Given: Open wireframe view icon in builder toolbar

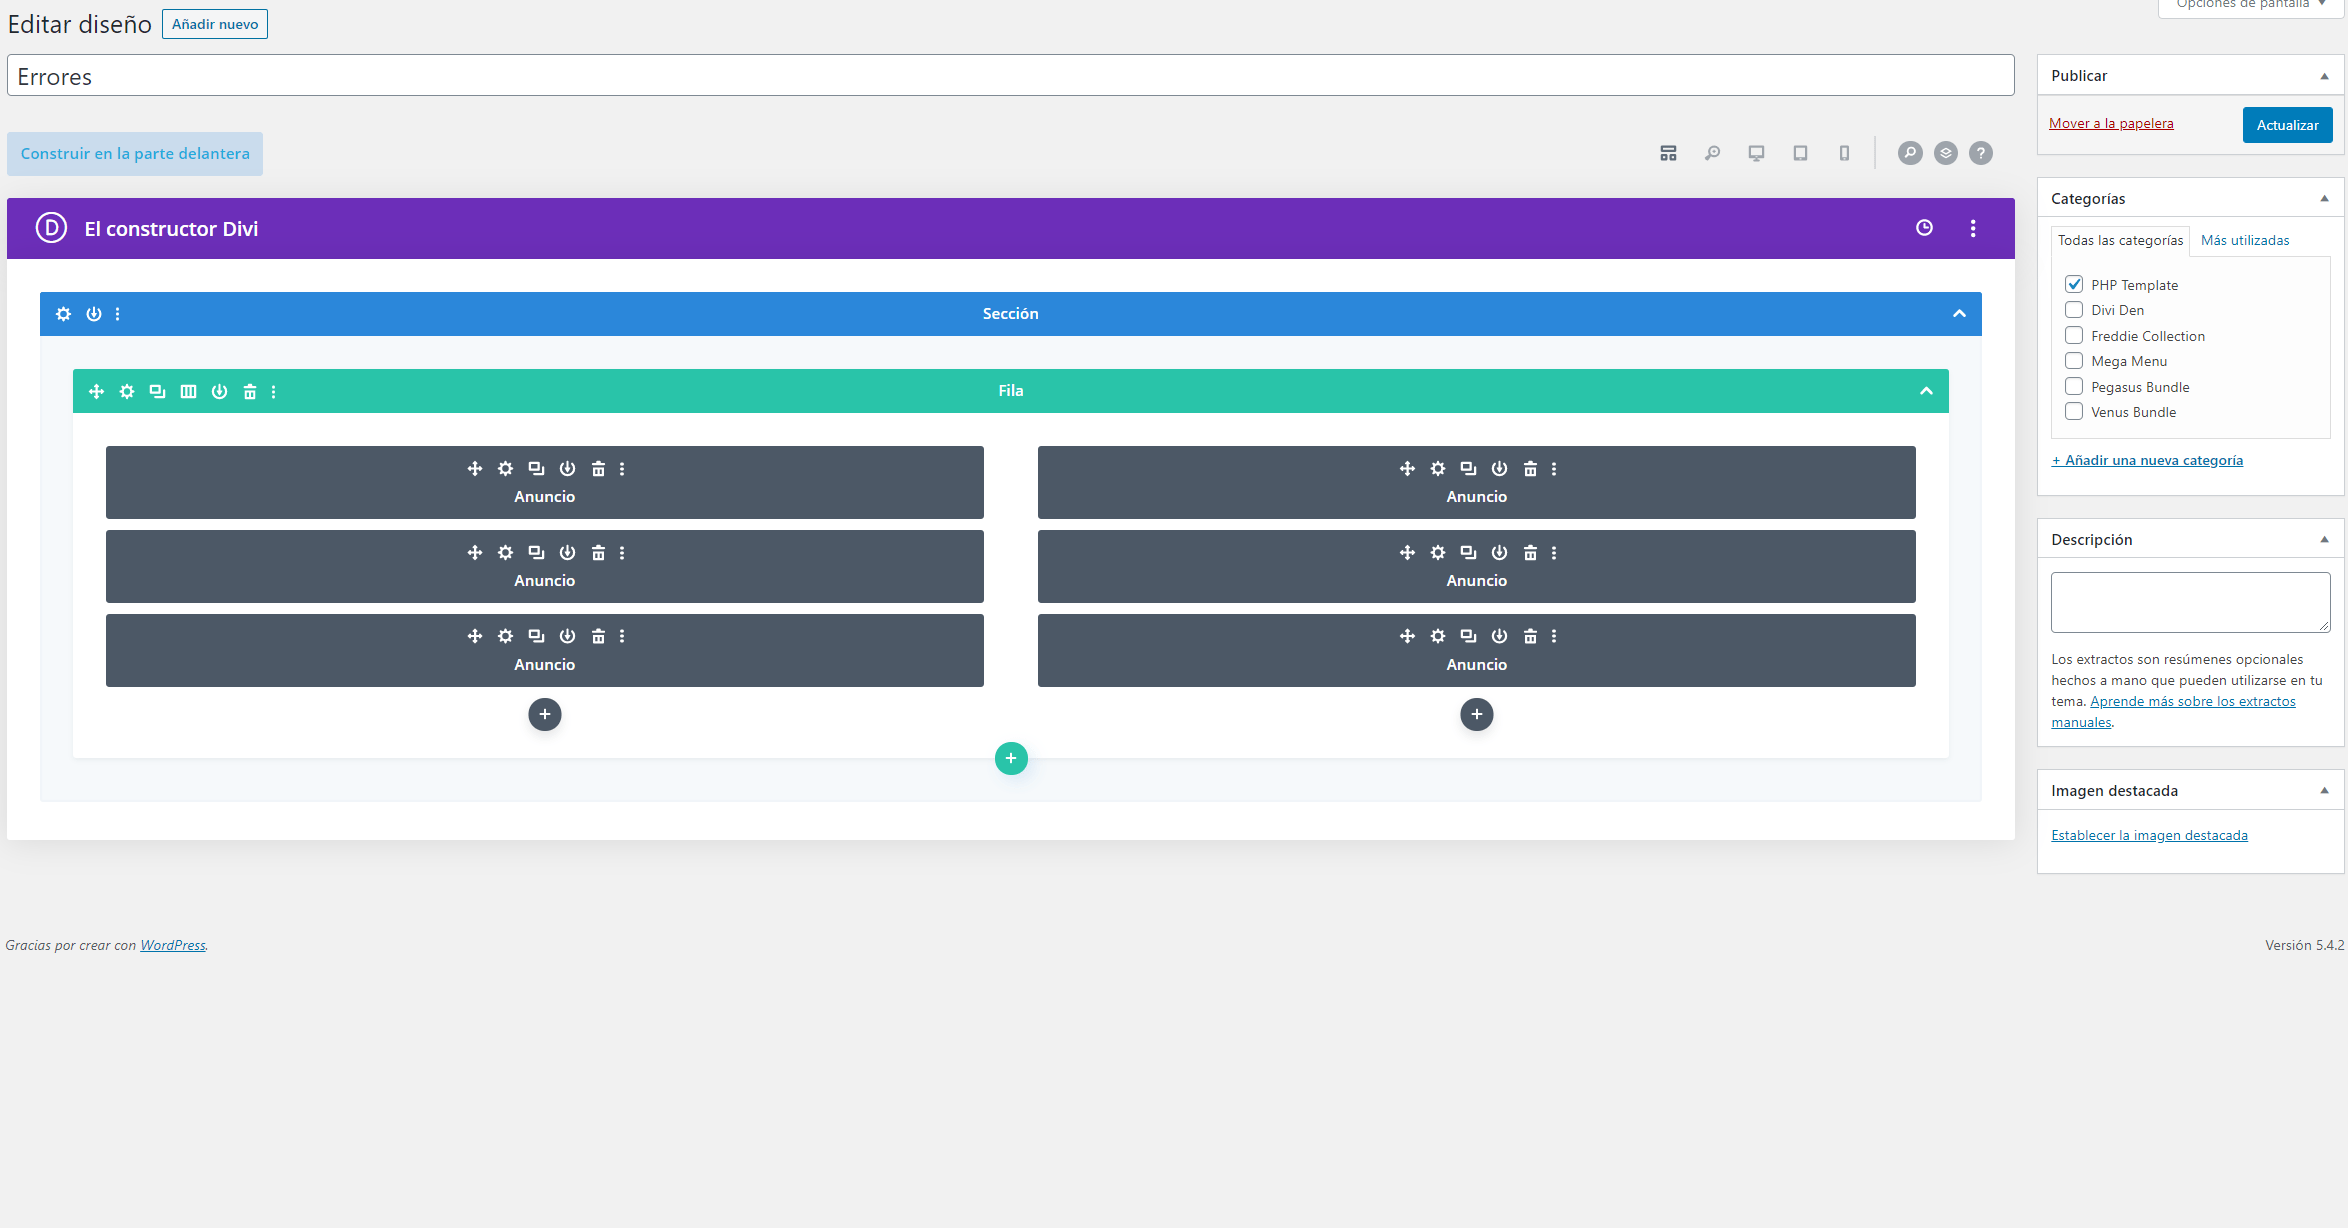Looking at the screenshot, I should 1668,153.
